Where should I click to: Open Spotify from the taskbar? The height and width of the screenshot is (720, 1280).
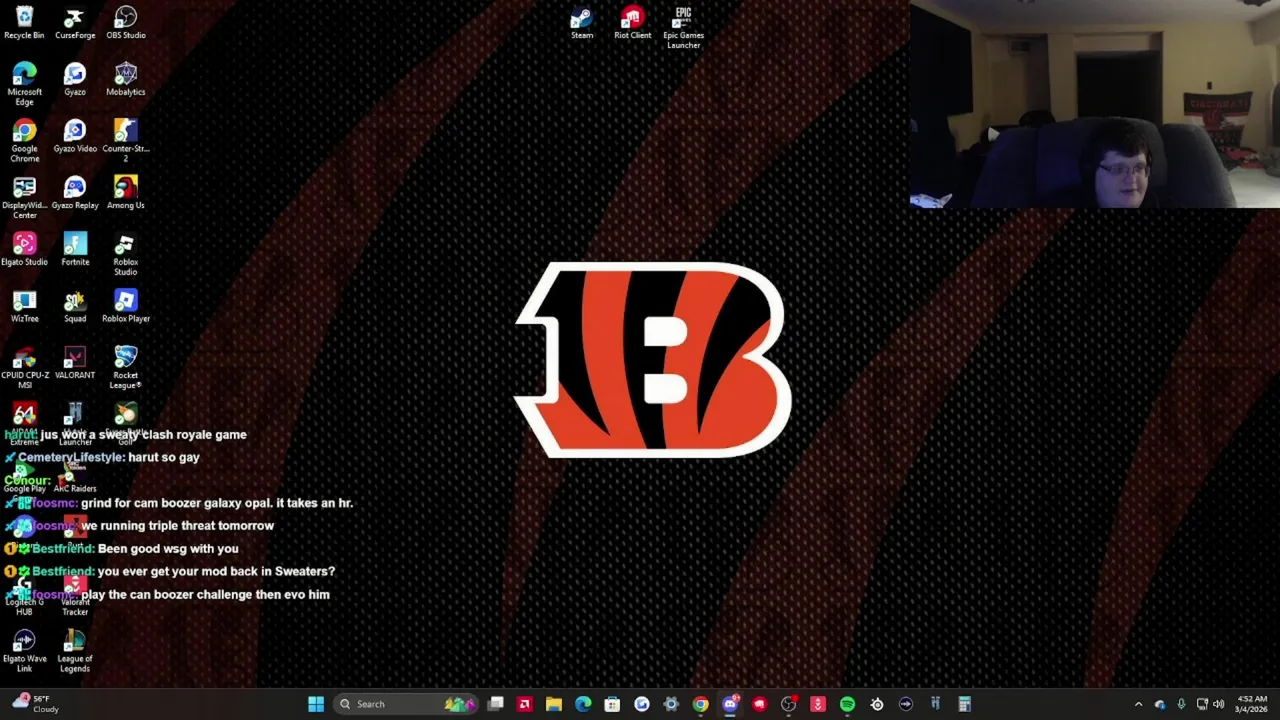(x=847, y=704)
